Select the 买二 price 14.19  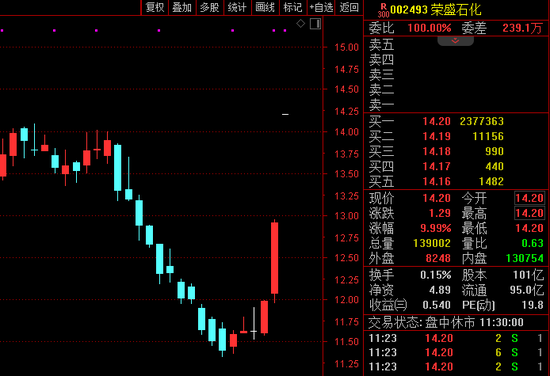[x=436, y=136]
